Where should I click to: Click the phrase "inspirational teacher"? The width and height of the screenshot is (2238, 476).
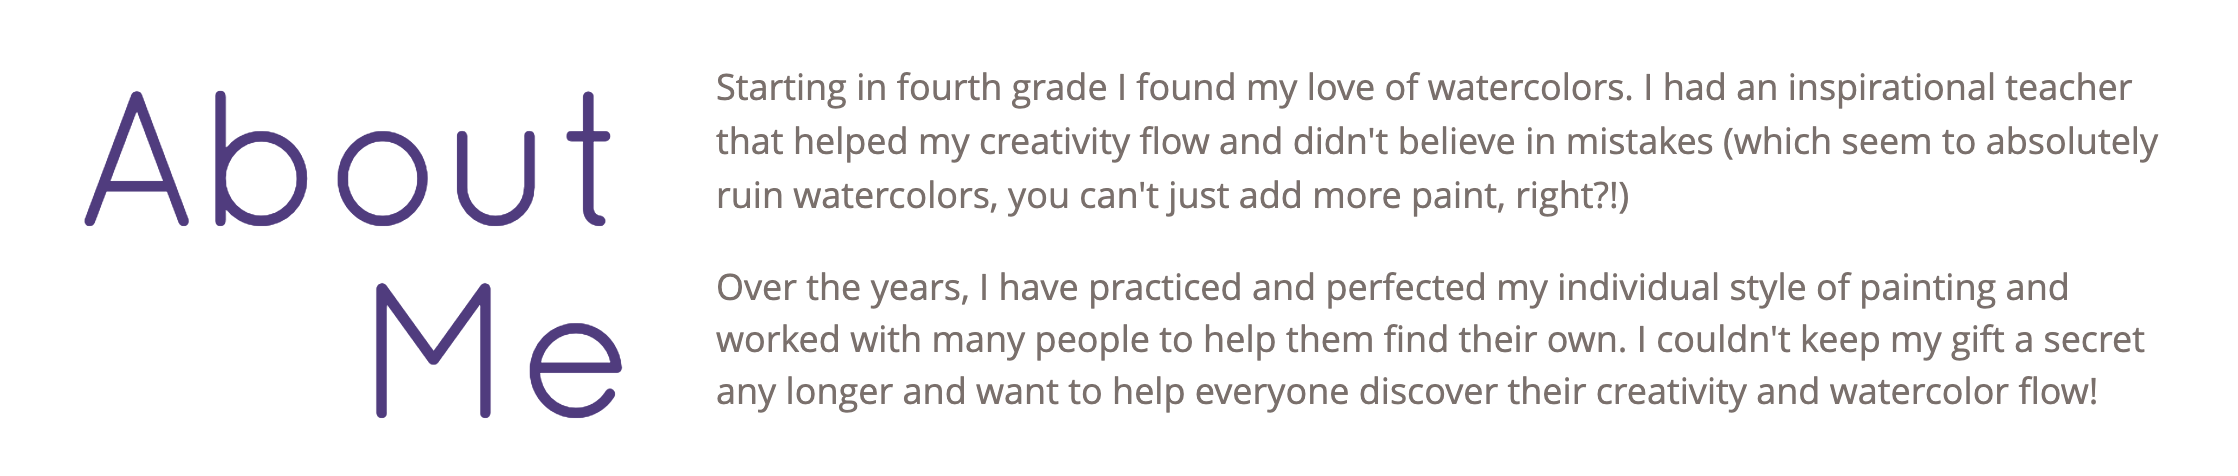[x=1959, y=88]
